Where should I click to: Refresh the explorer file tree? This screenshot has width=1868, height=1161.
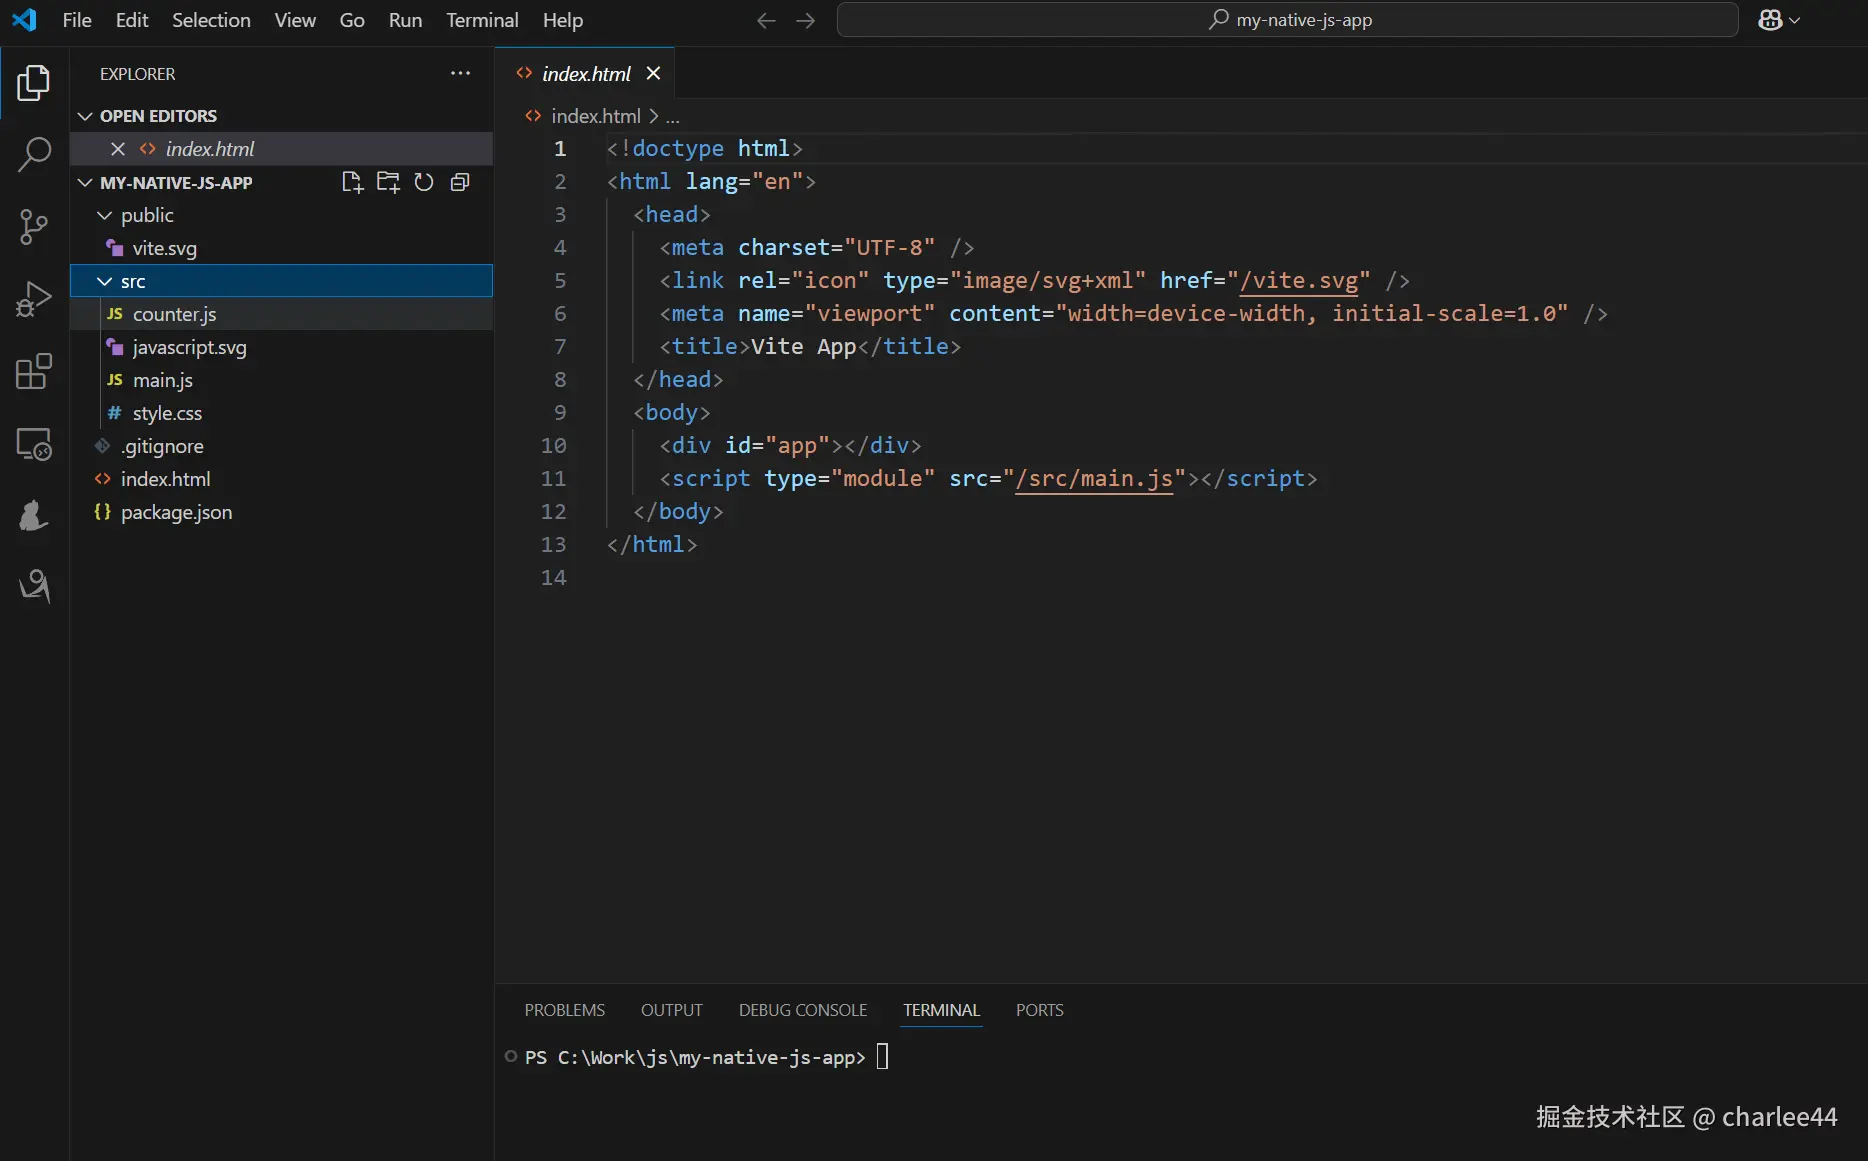pyautogui.click(x=424, y=182)
